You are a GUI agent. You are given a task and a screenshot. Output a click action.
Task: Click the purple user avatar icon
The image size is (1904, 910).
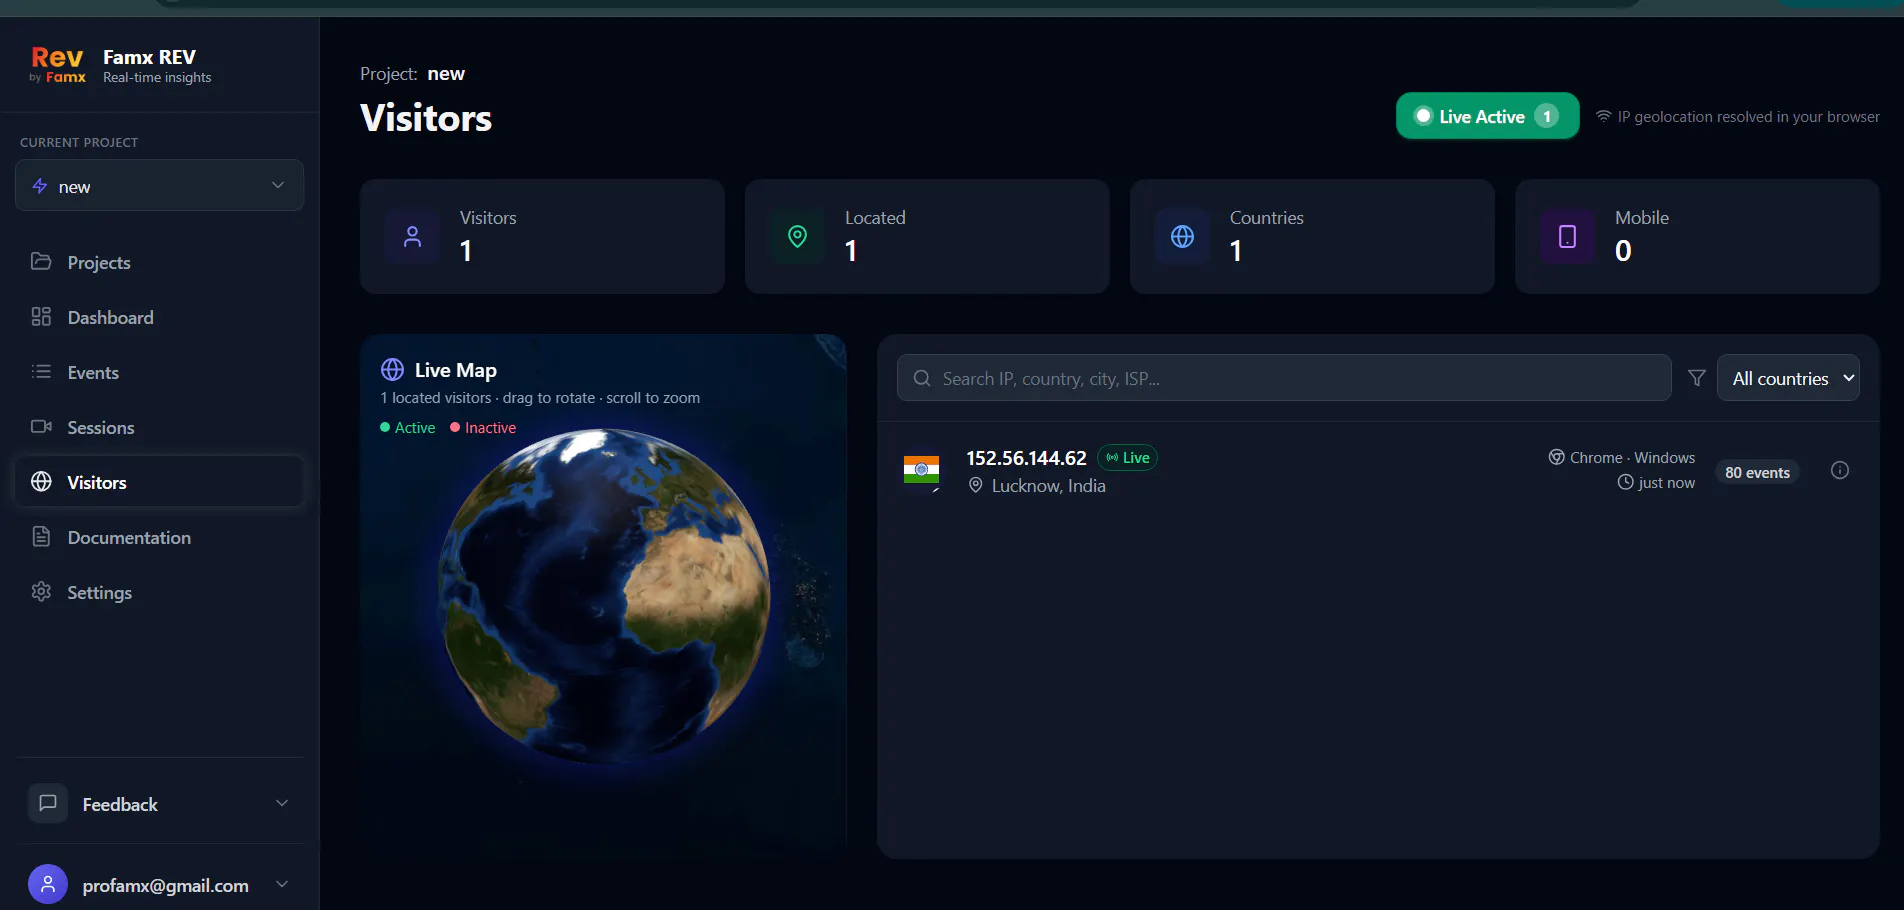click(48, 884)
